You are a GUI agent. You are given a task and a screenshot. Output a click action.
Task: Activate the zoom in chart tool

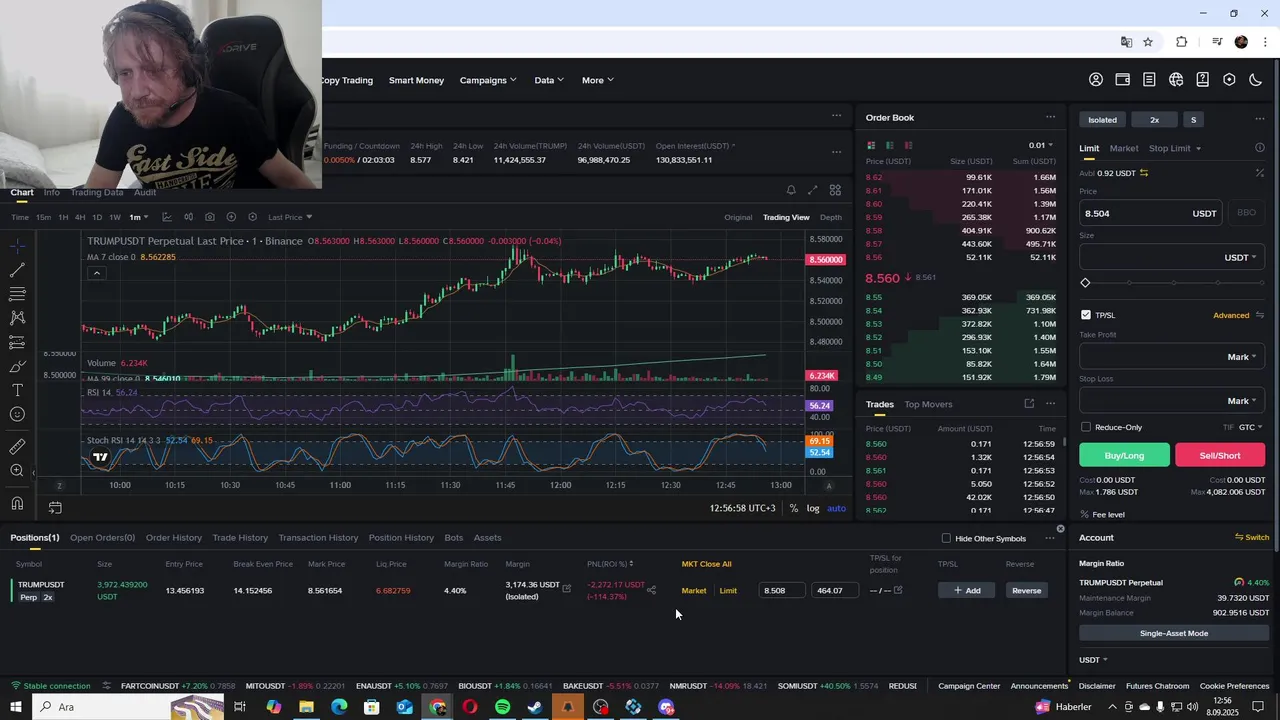tap(17, 470)
